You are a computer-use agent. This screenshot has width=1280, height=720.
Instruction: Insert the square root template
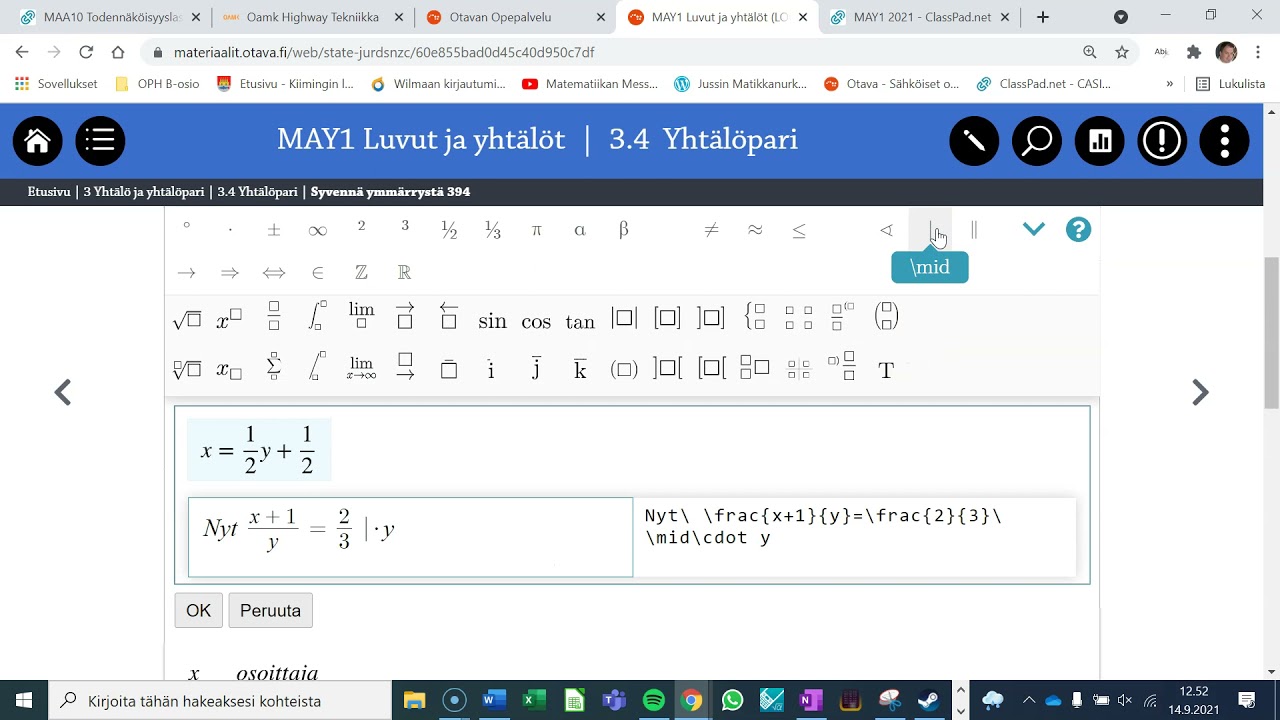coord(187,320)
